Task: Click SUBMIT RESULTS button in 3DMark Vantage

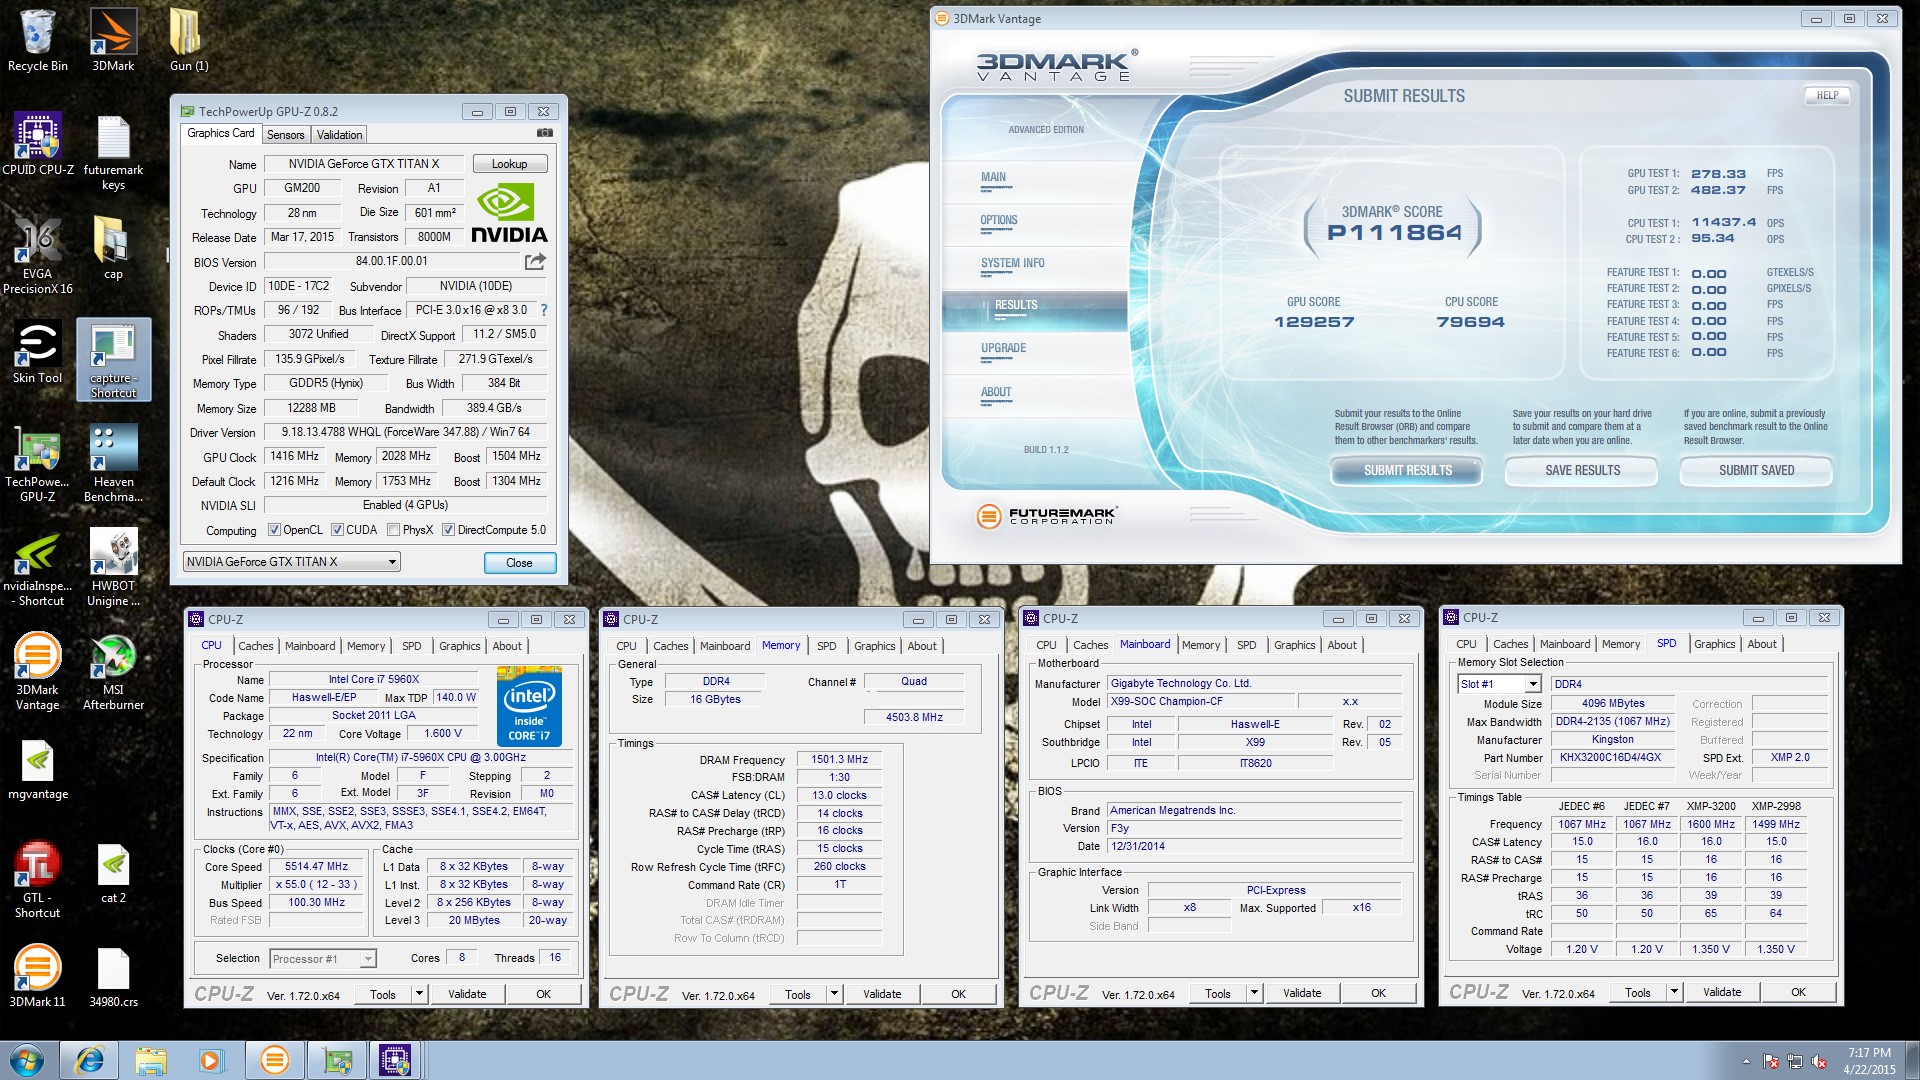Action: point(1407,470)
